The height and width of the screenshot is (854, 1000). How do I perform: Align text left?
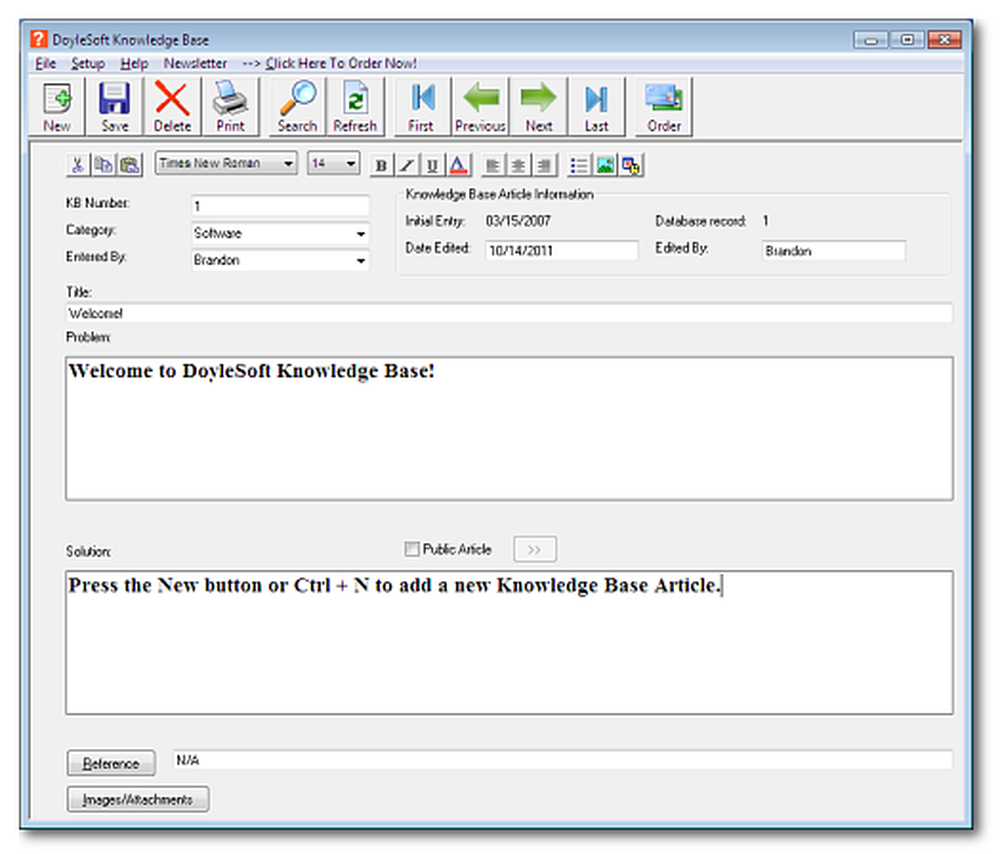point(493,166)
